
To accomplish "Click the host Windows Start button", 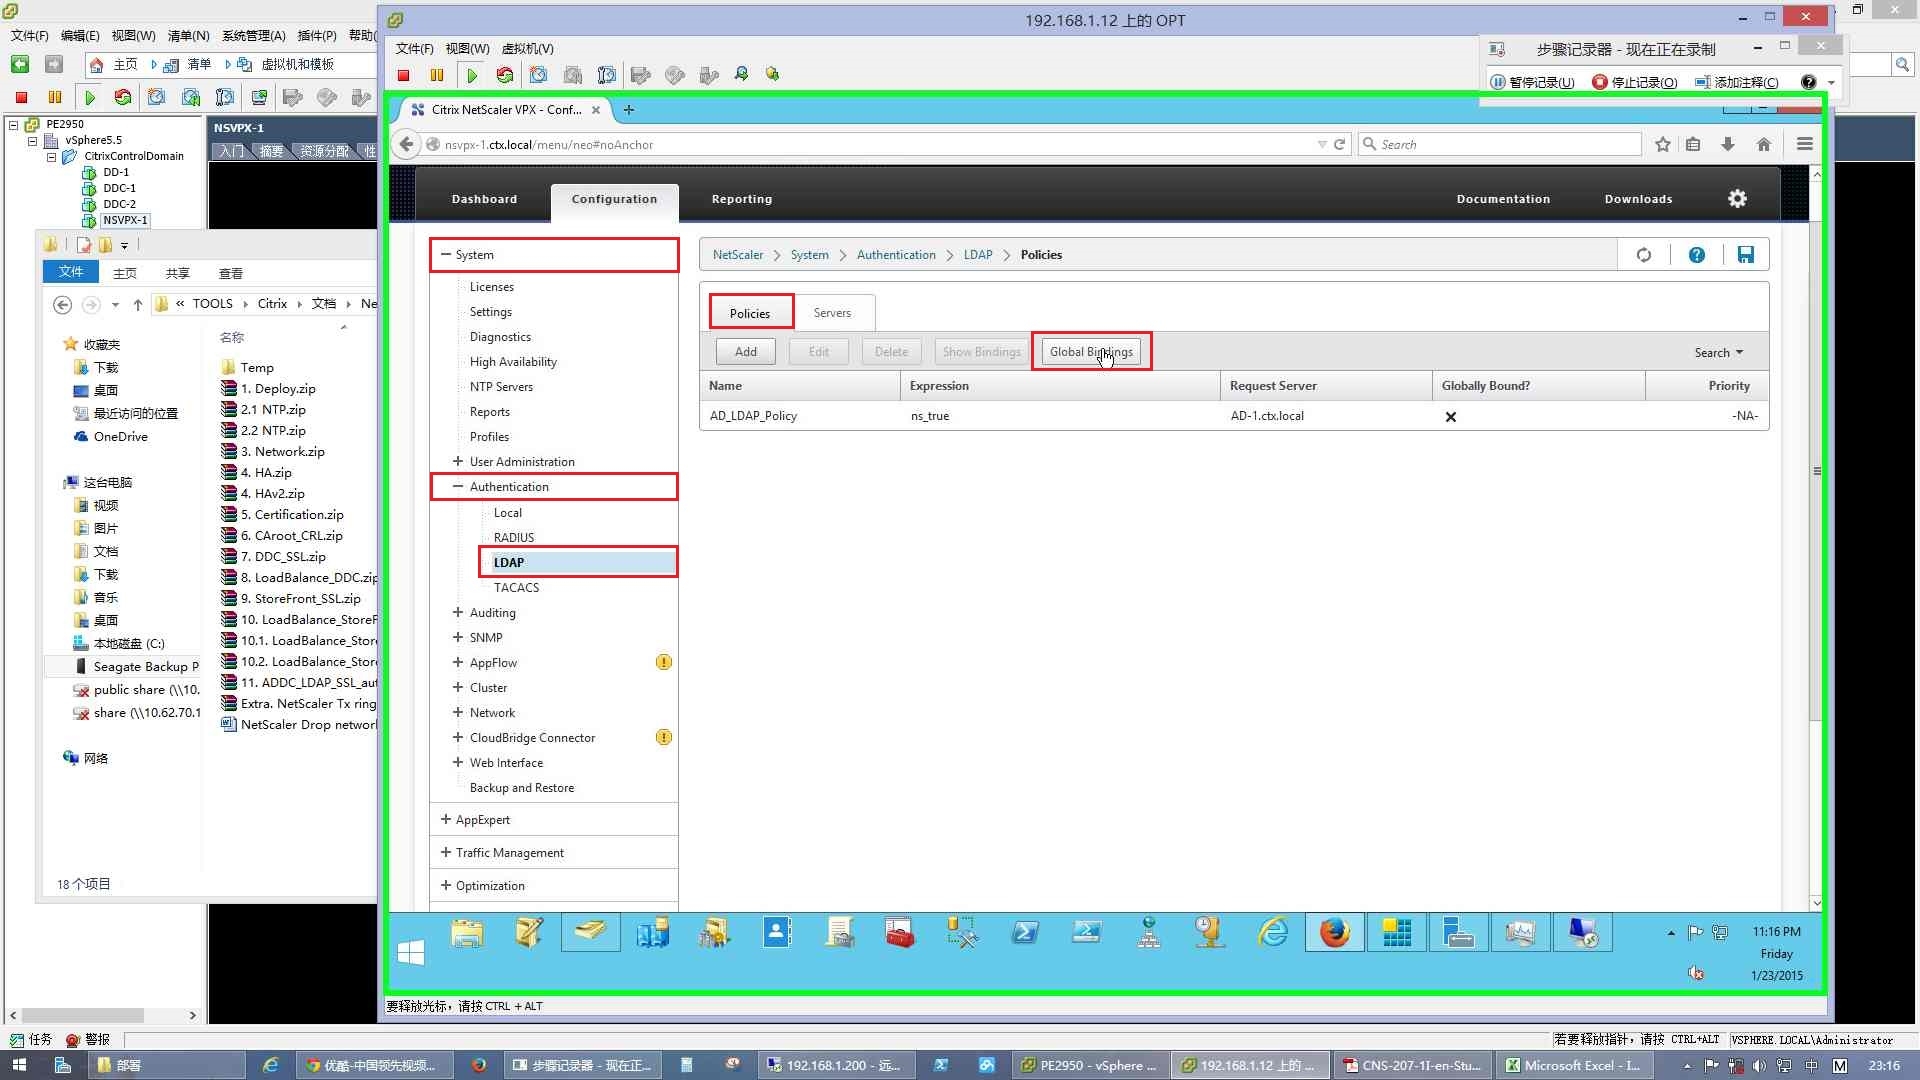I will (x=18, y=1065).
